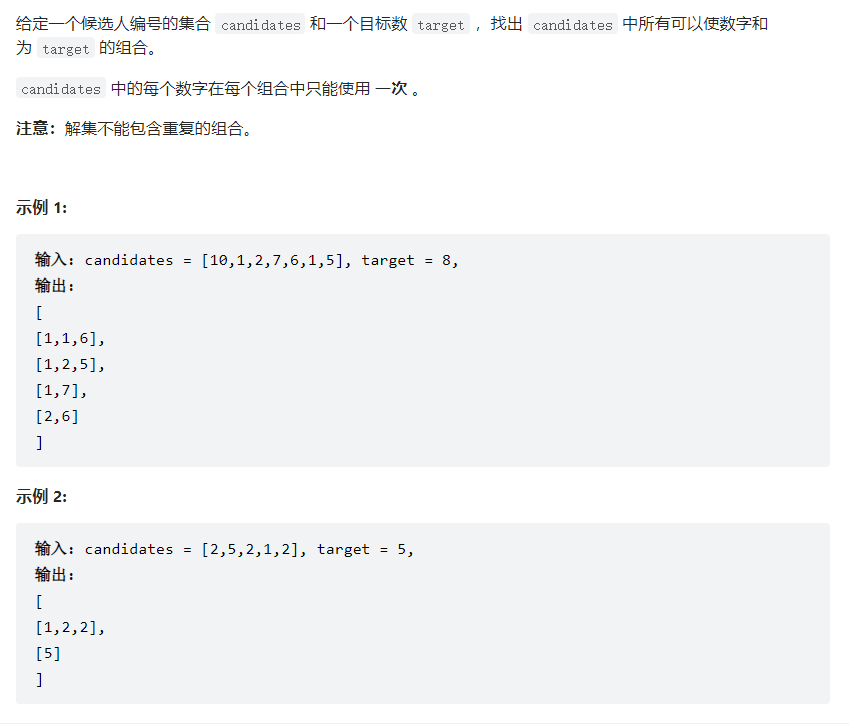The width and height of the screenshot is (849, 725).
Task: Click the input line with target = 5
Action: (224, 549)
